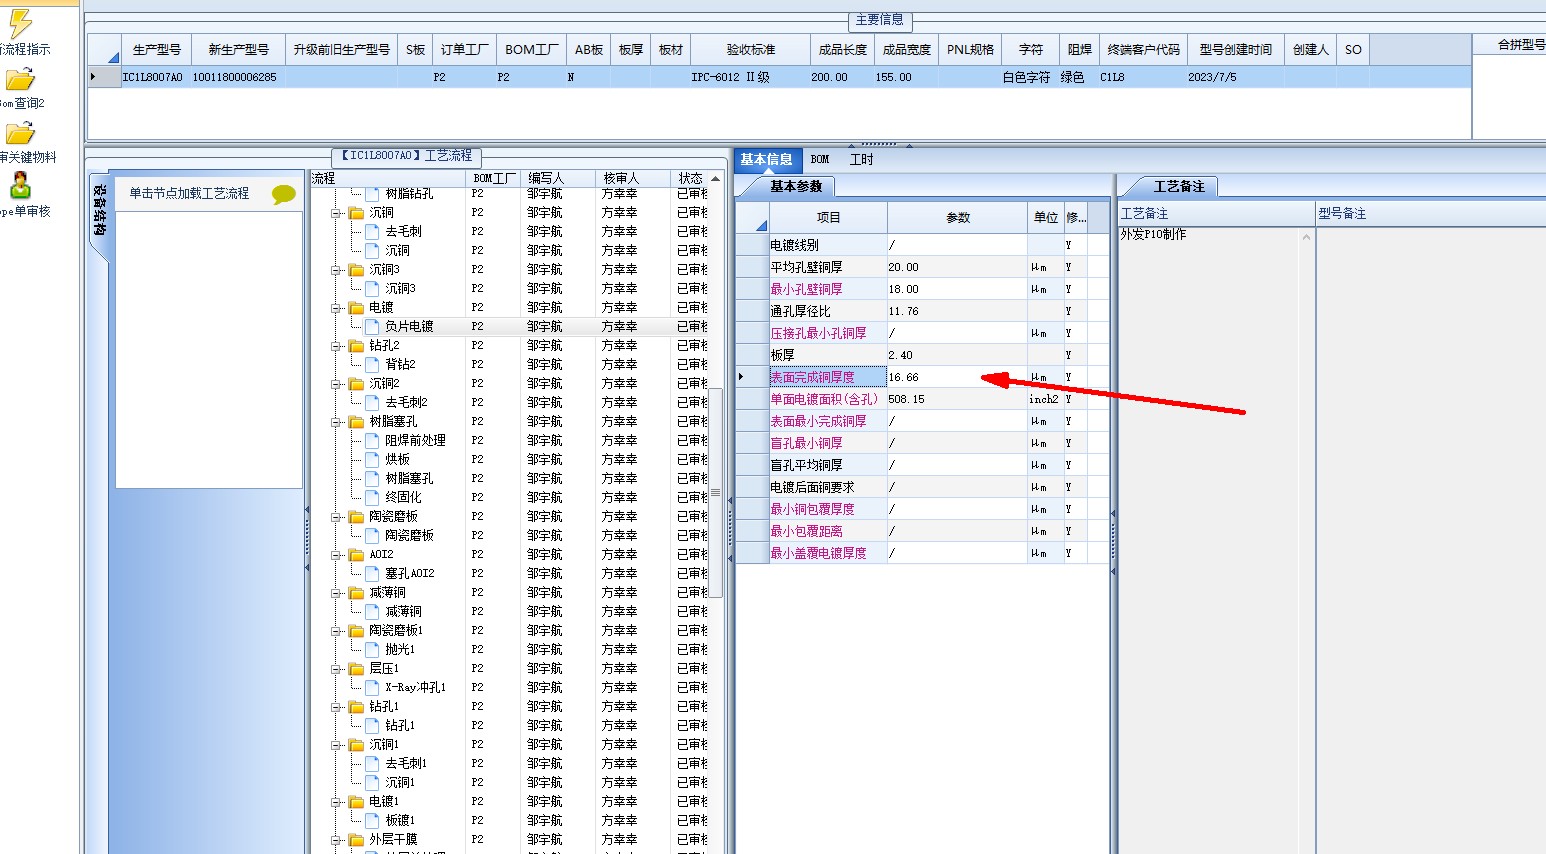Click the document icon beside 去毛刺1
1546x854 pixels.
pos(373,764)
